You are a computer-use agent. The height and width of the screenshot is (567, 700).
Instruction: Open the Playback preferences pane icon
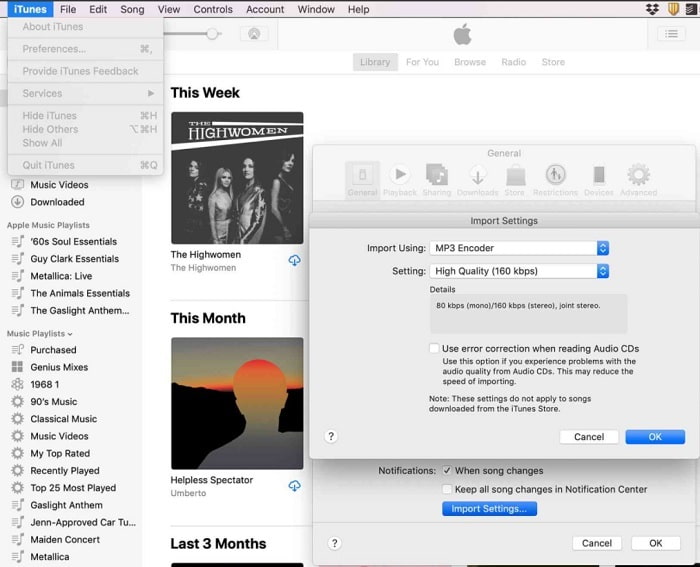399,177
